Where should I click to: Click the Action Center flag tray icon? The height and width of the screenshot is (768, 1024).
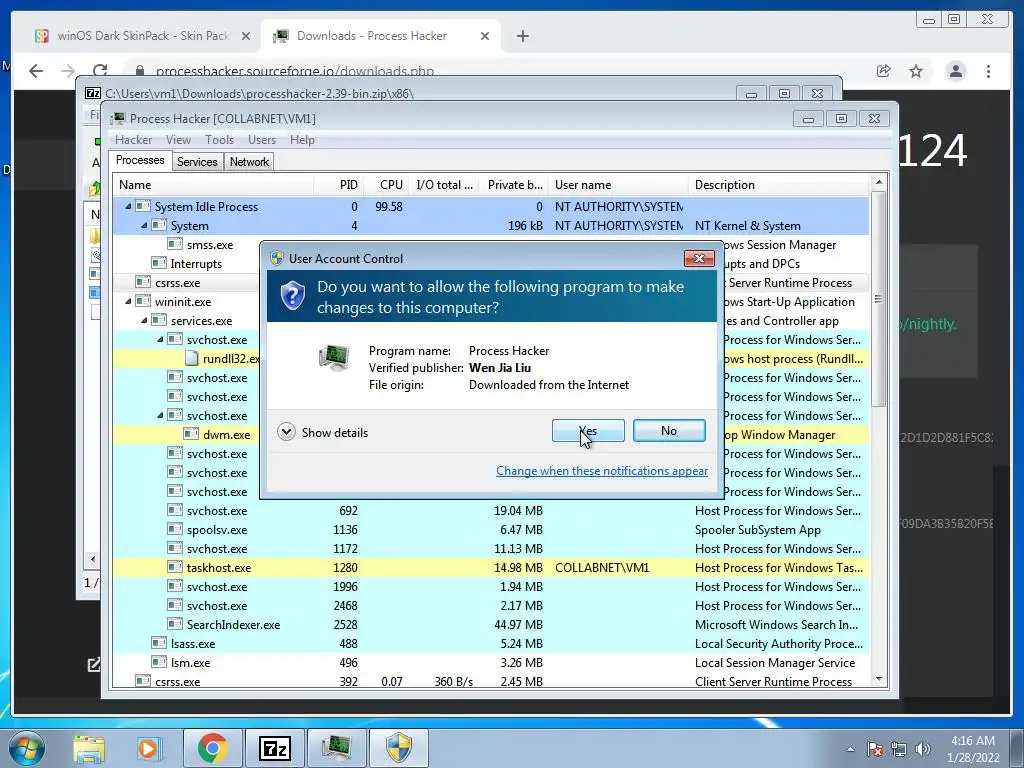click(x=875, y=749)
